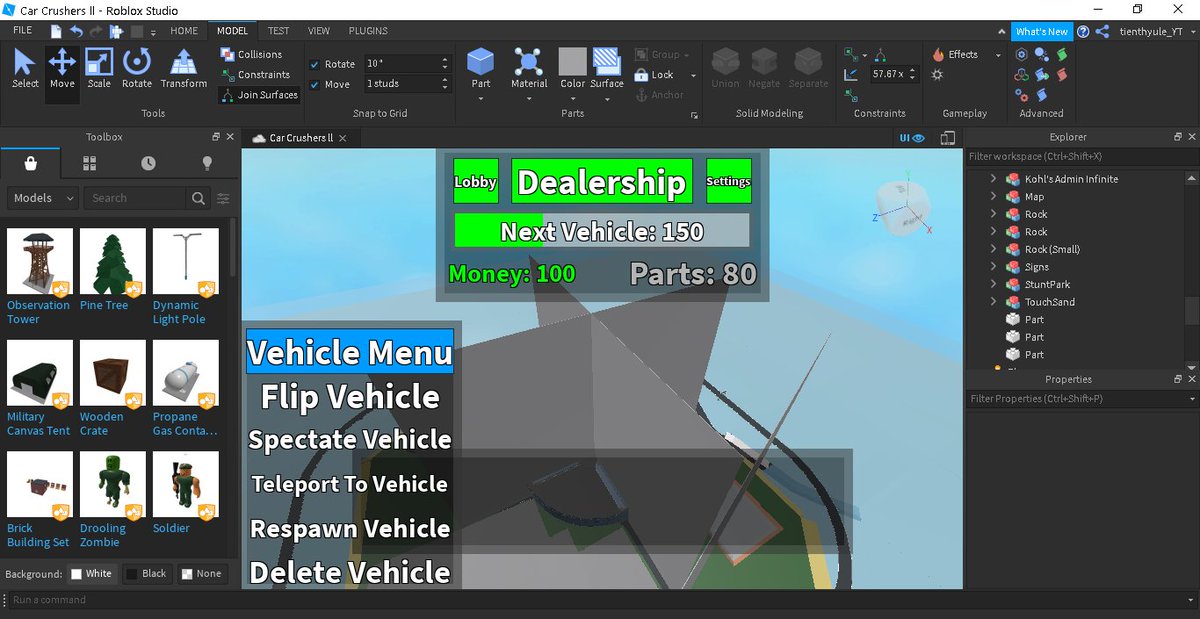1200x619 pixels.
Task: Click the device emulator icon above Explorer
Action: (x=948, y=138)
